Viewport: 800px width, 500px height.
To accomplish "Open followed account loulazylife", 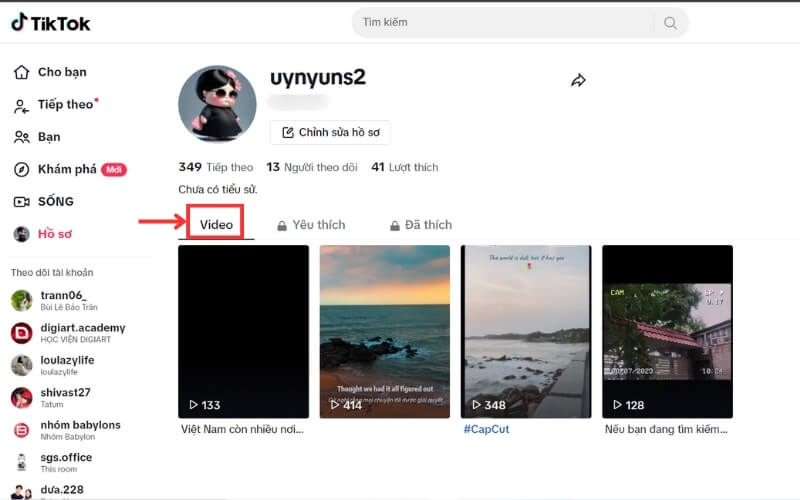I will (x=53, y=365).
